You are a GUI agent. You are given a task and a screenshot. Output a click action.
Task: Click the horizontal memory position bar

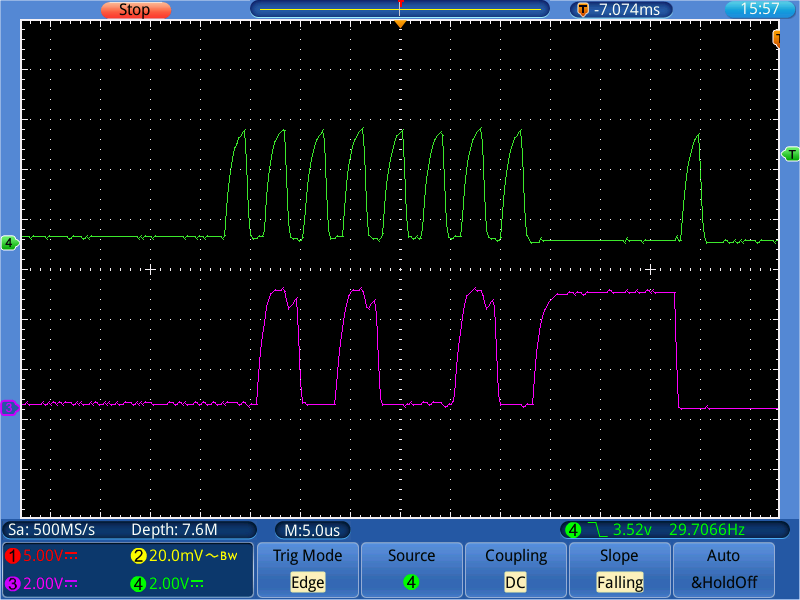(x=400, y=9)
